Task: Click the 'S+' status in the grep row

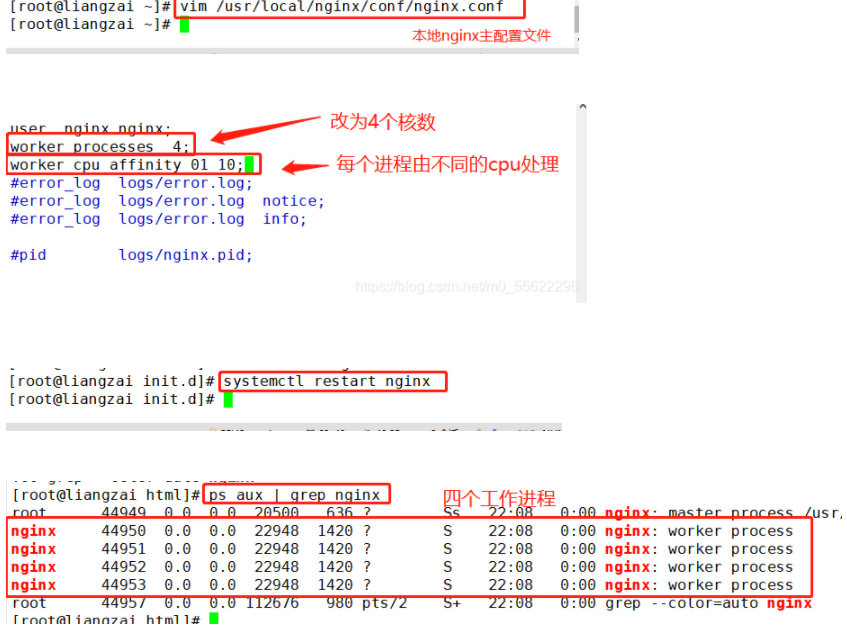Action: pos(452,603)
